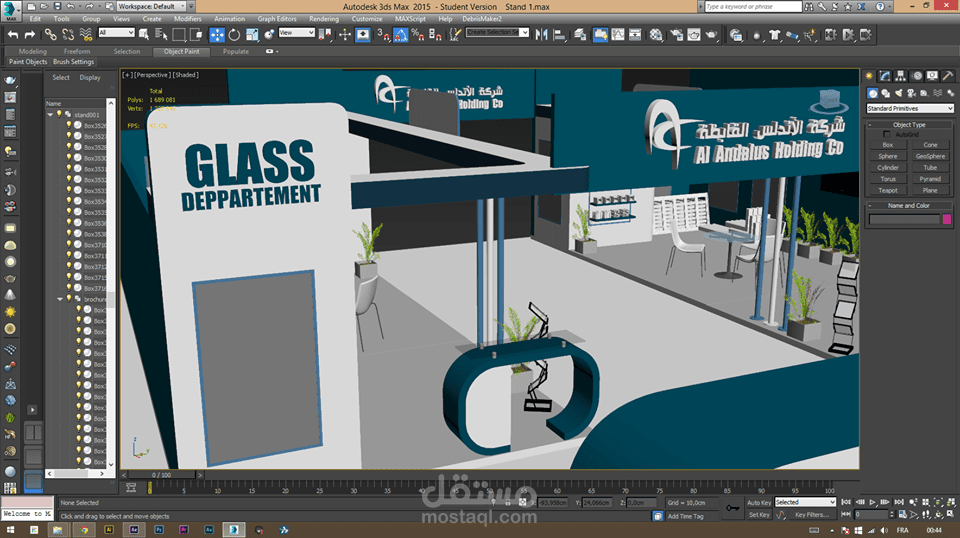This screenshot has height=538, width=960.
Task: Toggle the Percent Snap icon
Action: click(418, 35)
